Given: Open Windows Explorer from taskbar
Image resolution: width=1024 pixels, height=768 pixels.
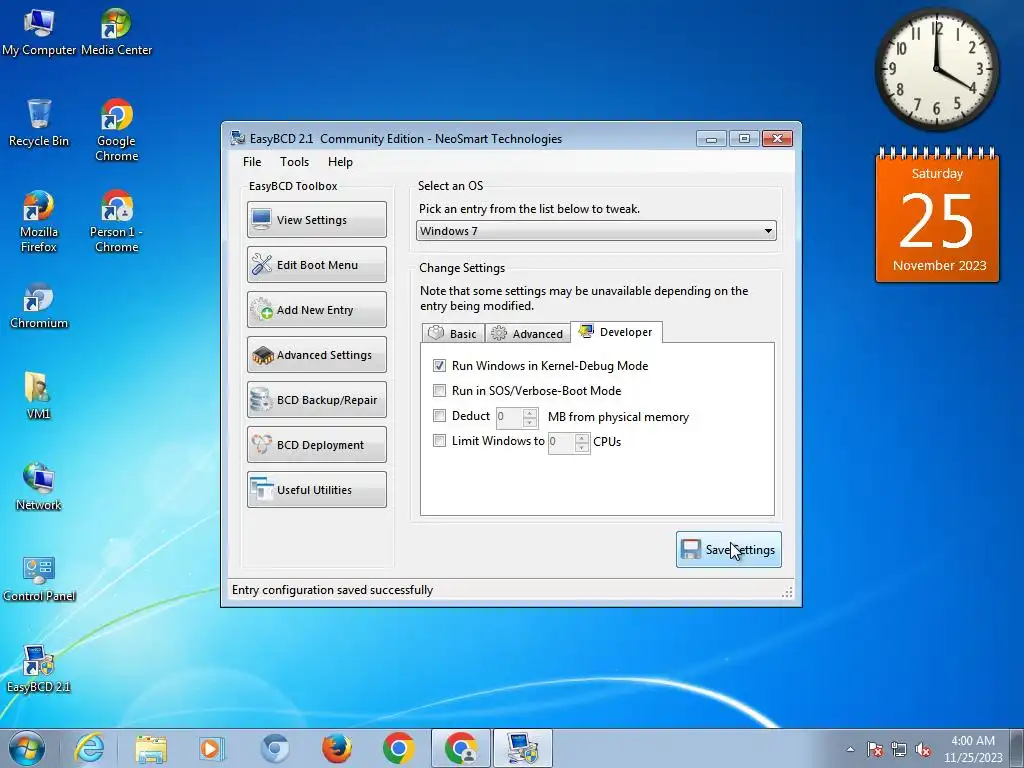Looking at the screenshot, I should (x=151, y=748).
